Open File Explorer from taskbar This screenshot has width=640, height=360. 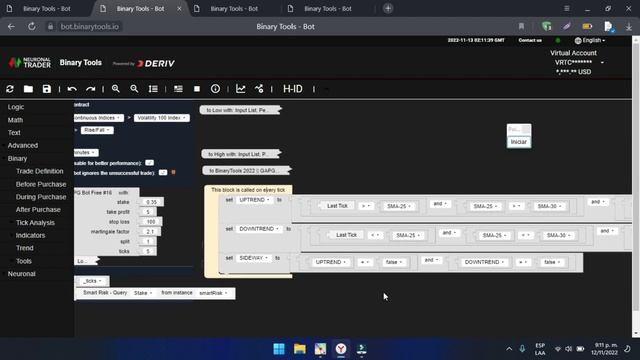coord(300,349)
